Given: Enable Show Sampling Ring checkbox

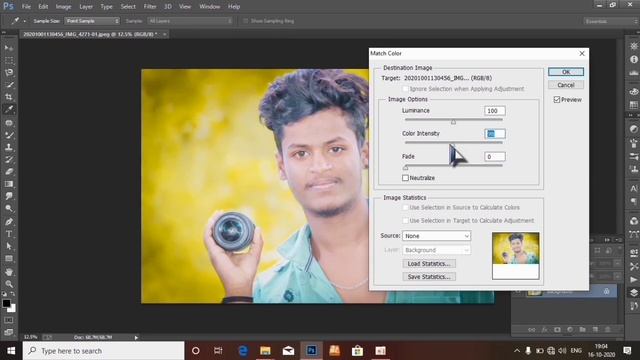Looking at the screenshot, I should [245, 21].
